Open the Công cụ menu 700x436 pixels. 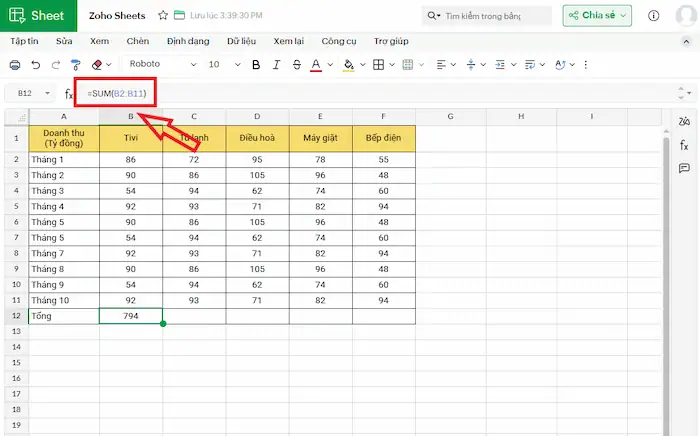point(339,41)
